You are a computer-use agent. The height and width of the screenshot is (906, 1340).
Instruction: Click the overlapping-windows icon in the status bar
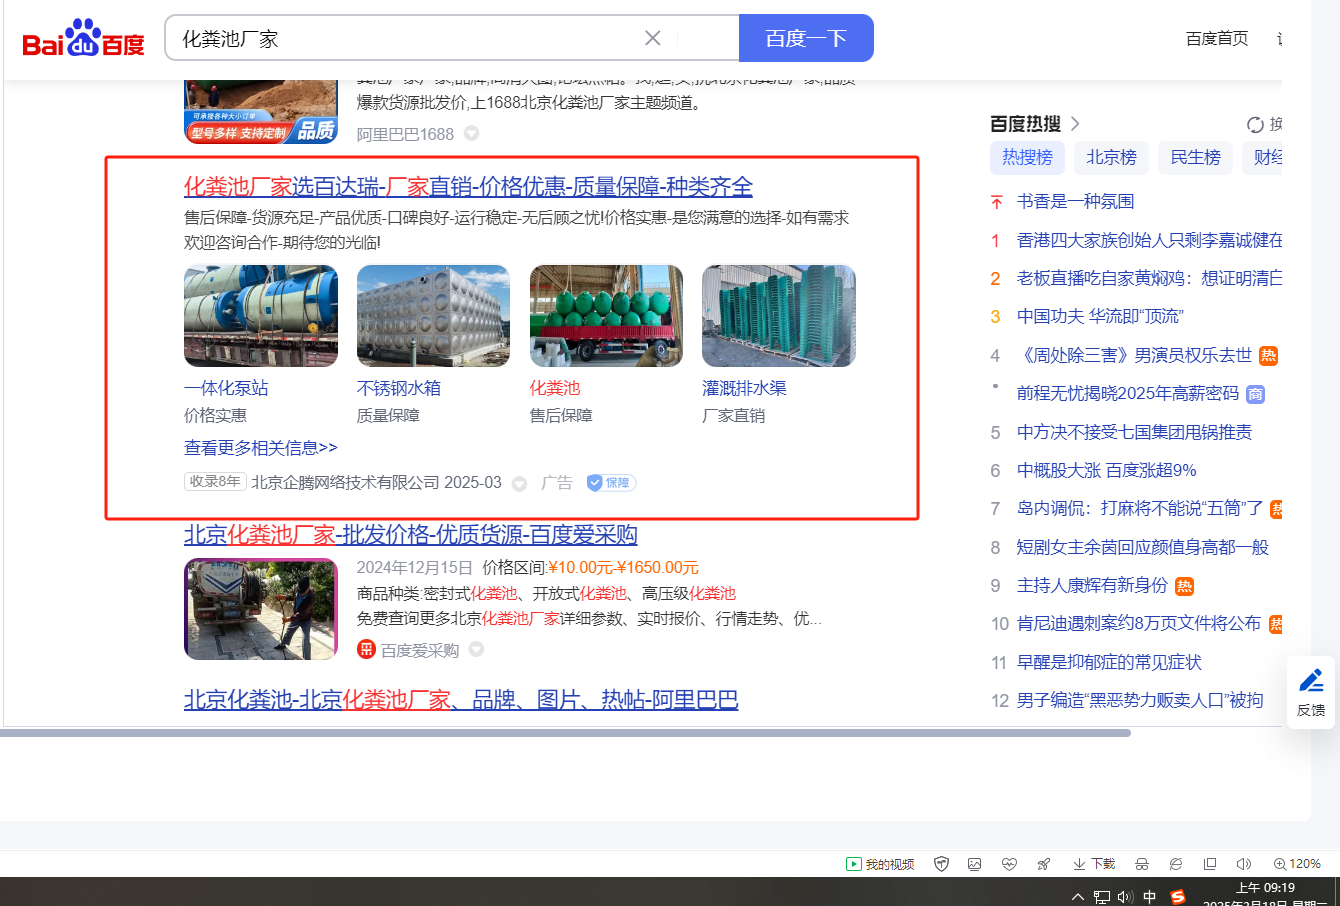pyautogui.click(x=1210, y=864)
